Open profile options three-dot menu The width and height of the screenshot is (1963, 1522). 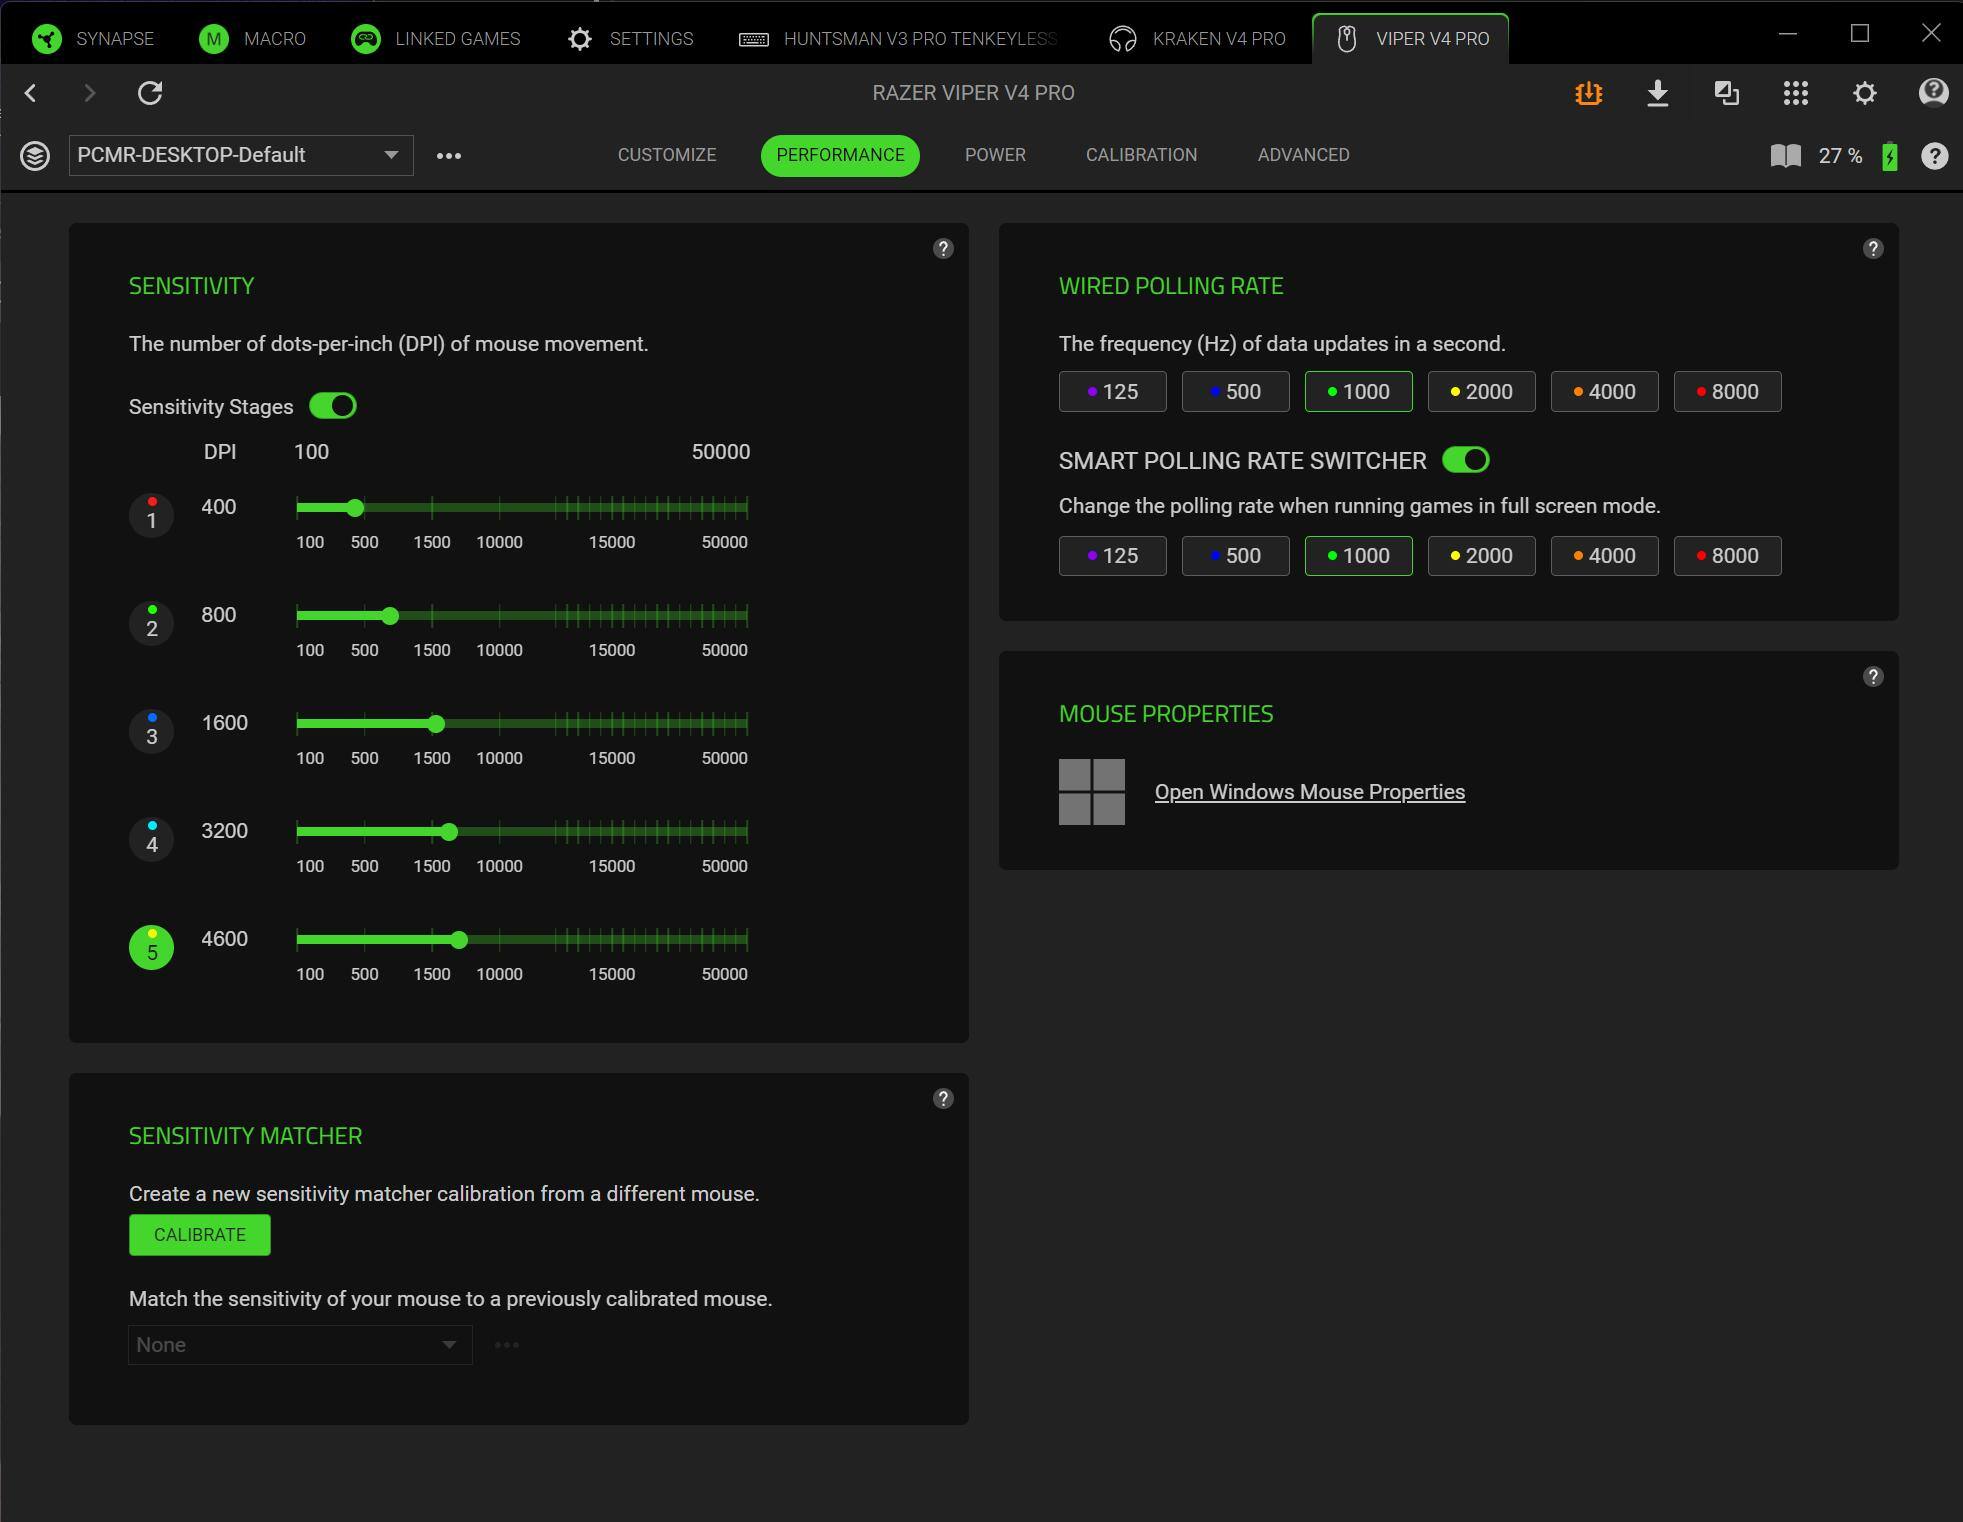tap(449, 156)
